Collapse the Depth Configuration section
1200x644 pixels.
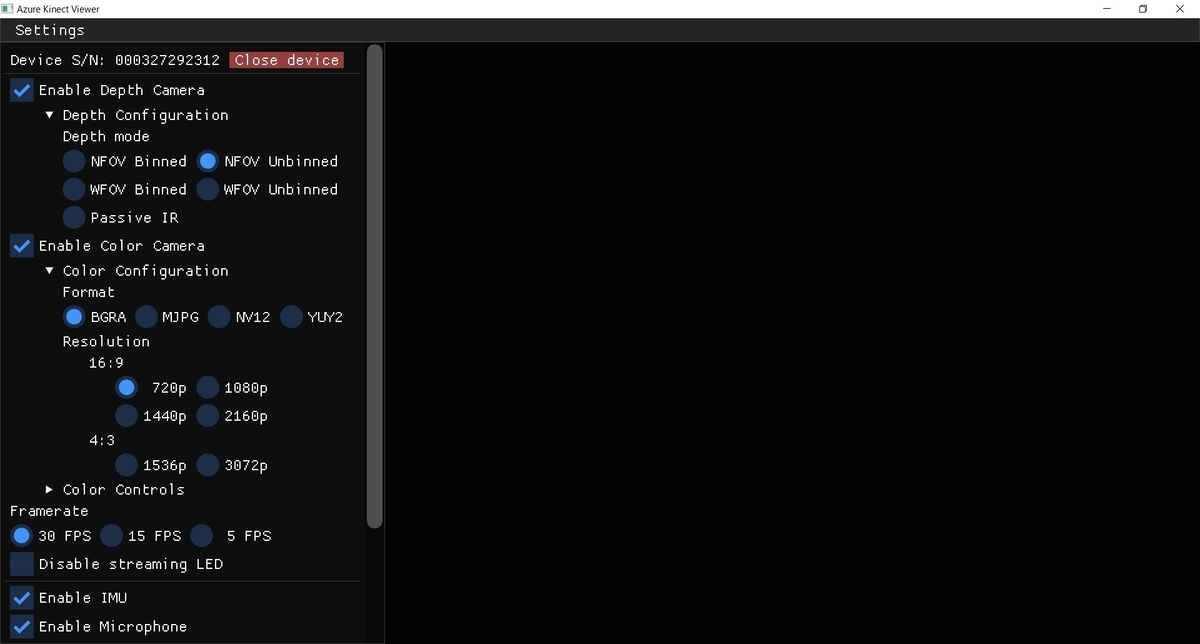[49, 115]
